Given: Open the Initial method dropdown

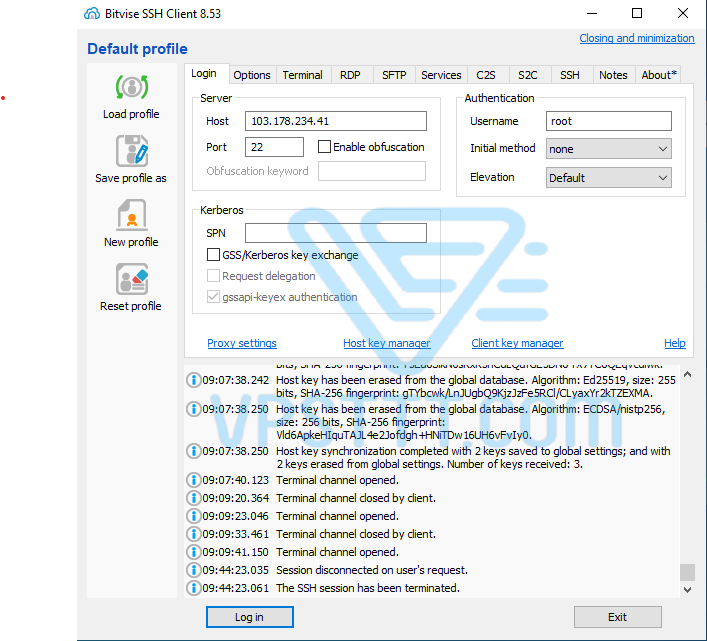Looking at the screenshot, I should (x=609, y=149).
